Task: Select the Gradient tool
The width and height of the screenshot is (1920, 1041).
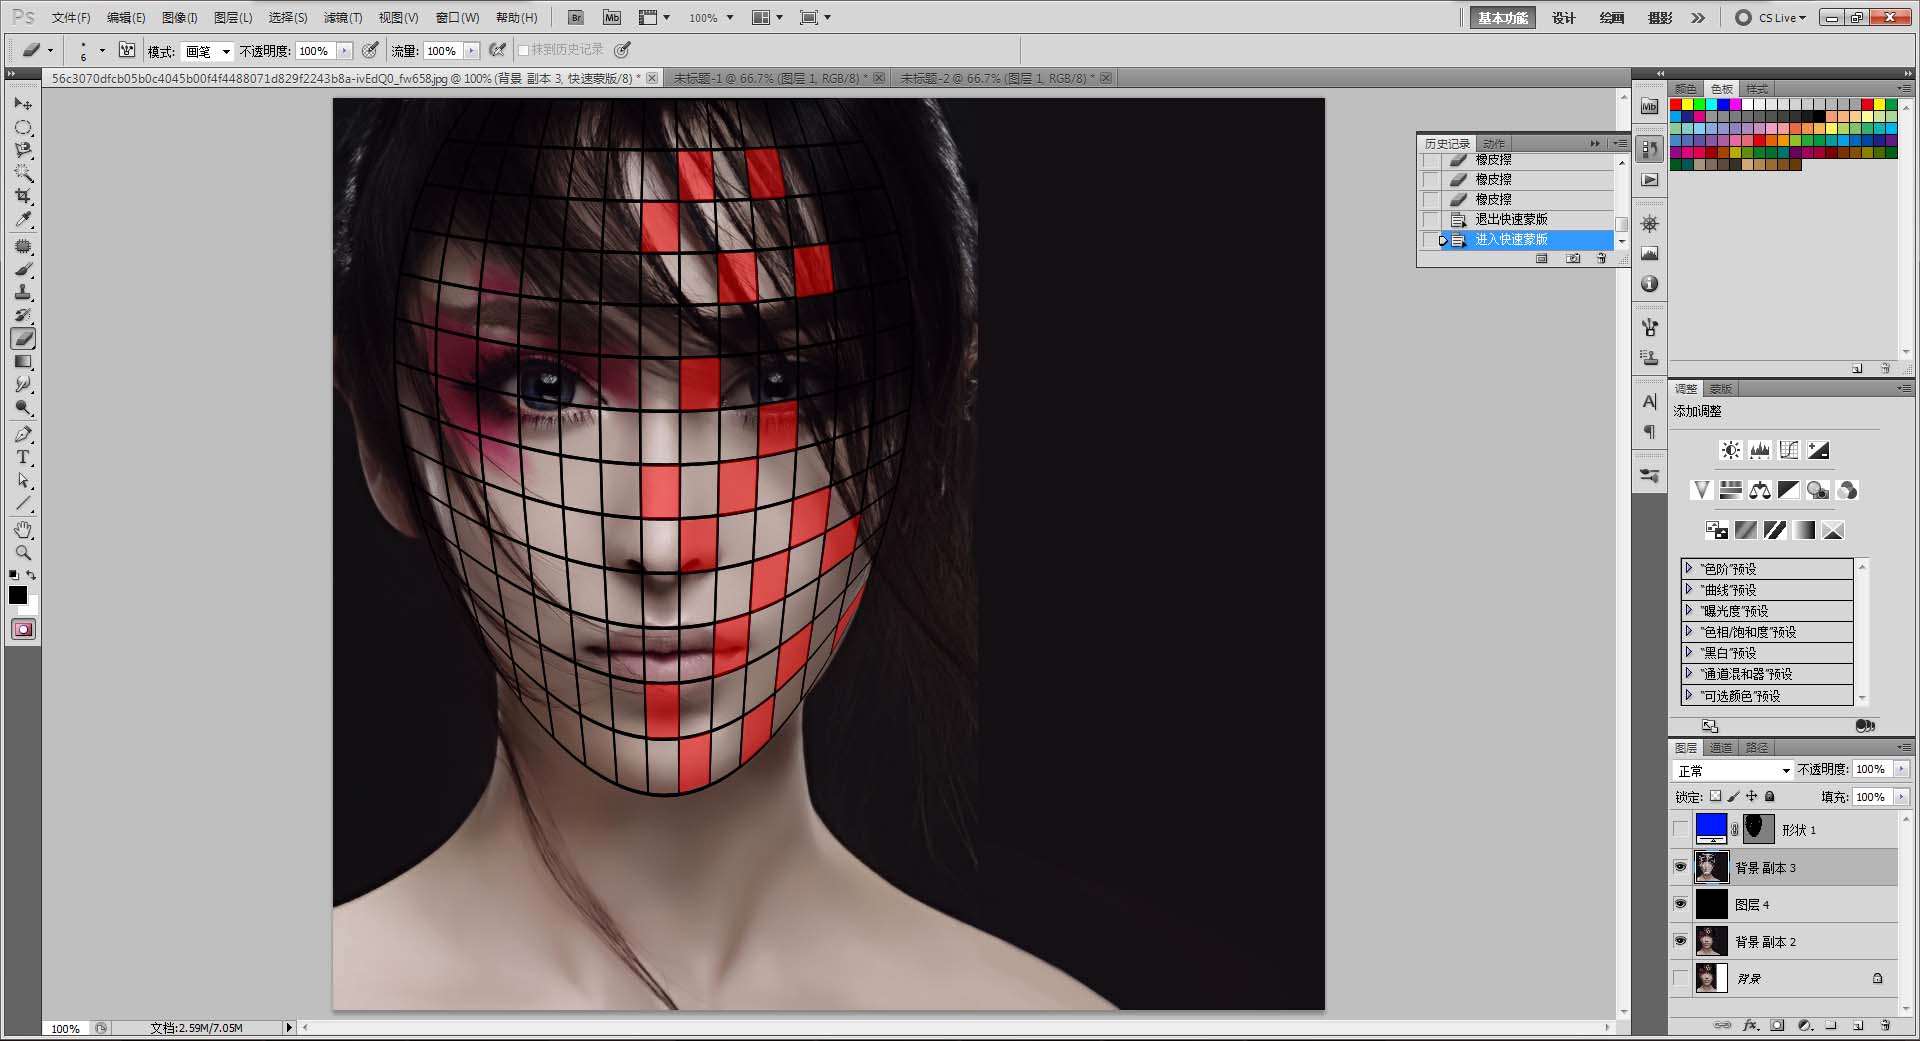Action: click(x=23, y=362)
